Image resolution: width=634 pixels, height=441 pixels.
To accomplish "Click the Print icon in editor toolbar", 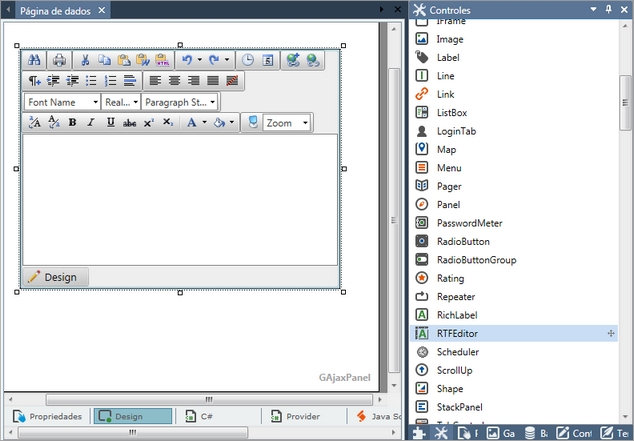I will pyautogui.click(x=59, y=60).
